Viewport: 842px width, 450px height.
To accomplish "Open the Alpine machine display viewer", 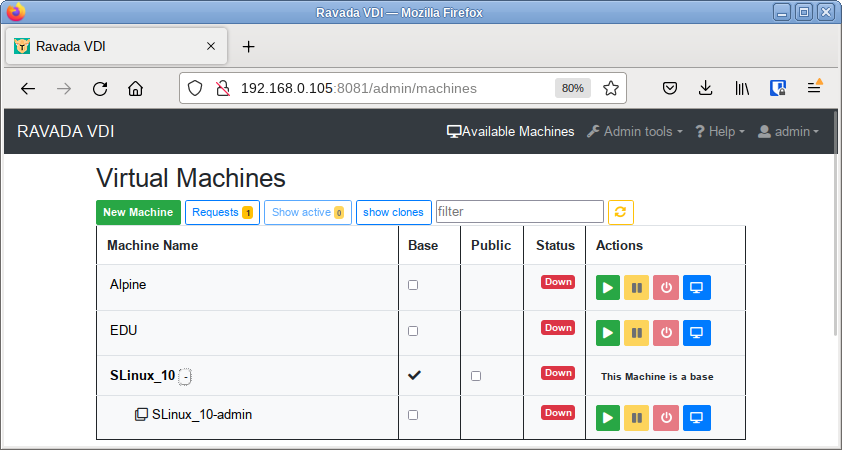I will coord(696,287).
